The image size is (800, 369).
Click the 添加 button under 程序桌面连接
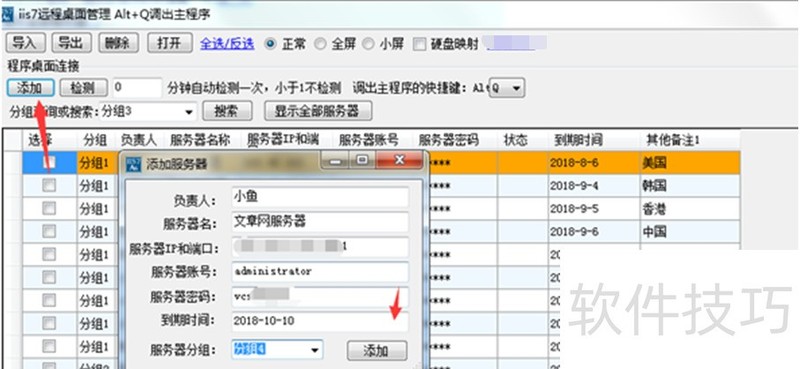click(x=30, y=88)
